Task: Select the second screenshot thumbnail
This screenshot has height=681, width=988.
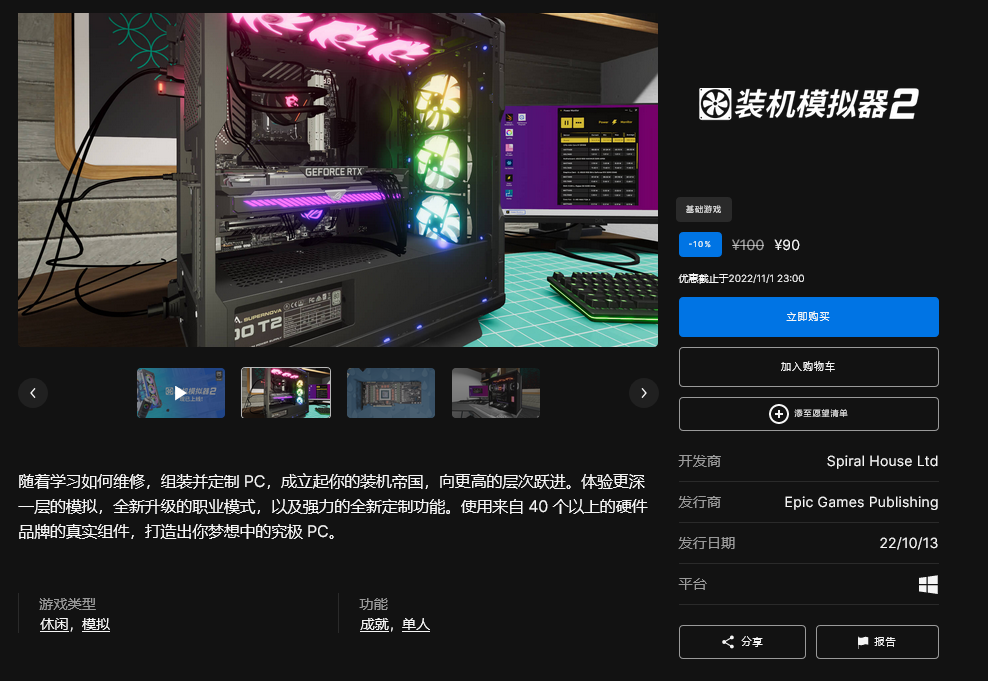Action: [x=286, y=392]
